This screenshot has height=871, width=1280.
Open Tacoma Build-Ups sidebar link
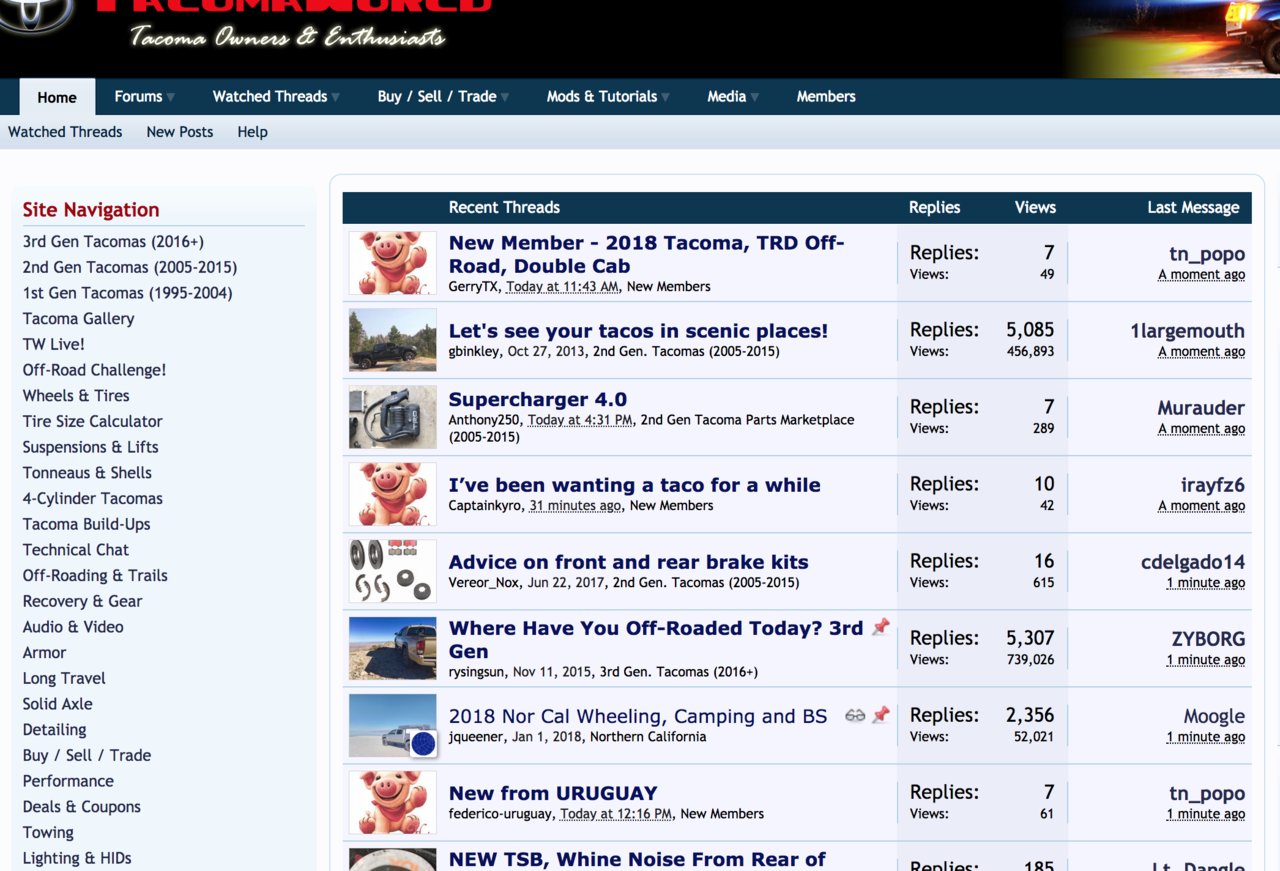pos(86,524)
